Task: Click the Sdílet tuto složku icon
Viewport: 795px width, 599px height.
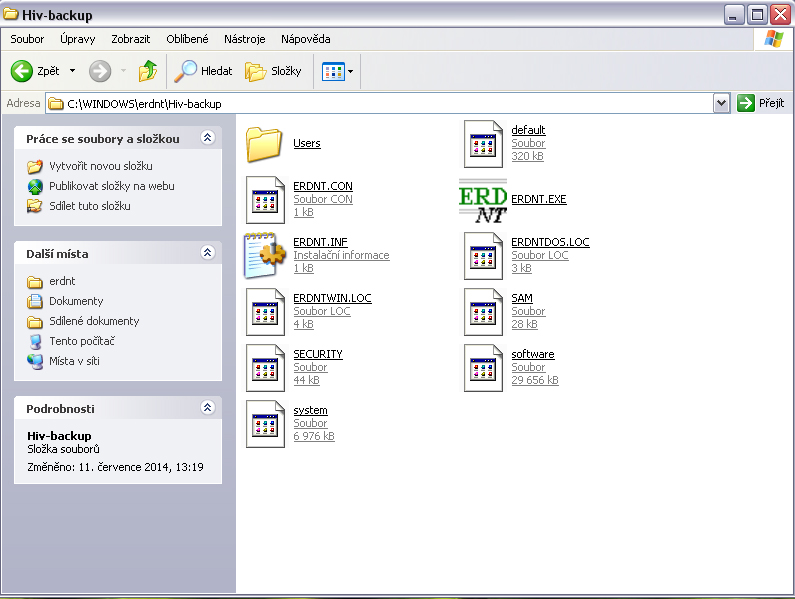Action: click(x=35, y=206)
